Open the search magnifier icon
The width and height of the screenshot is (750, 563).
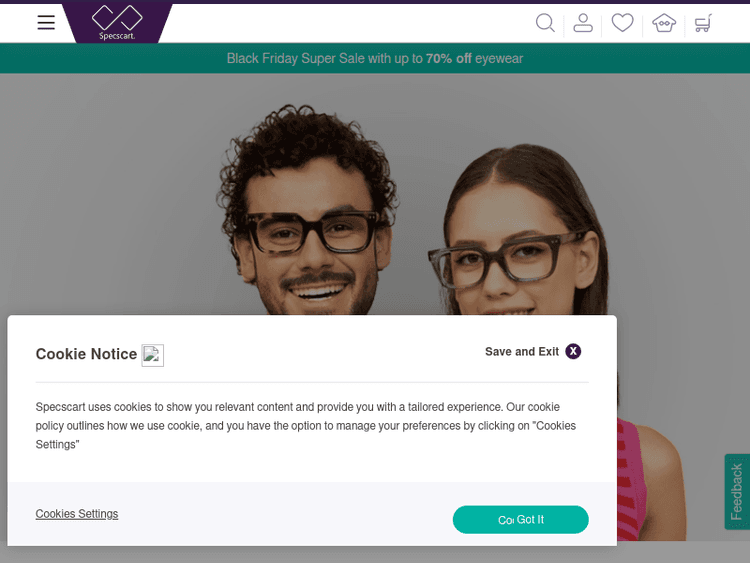545,23
